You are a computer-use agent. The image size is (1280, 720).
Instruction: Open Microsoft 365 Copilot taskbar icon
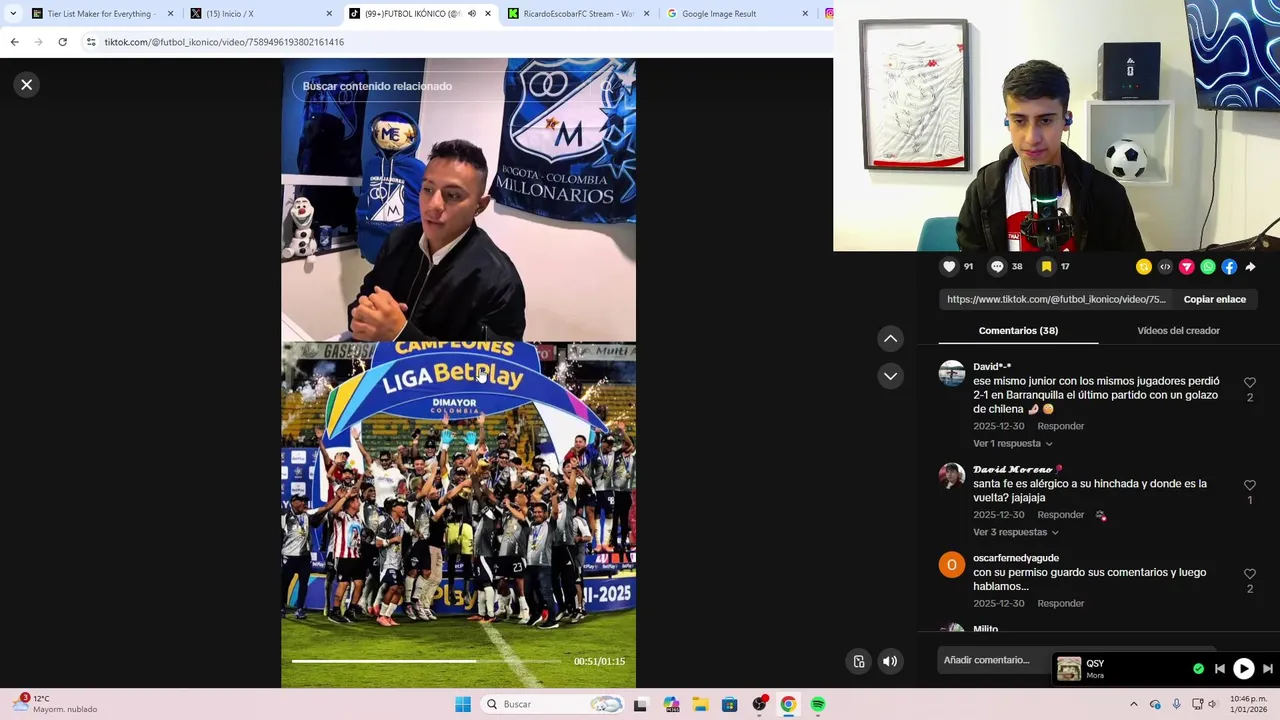pos(671,704)
